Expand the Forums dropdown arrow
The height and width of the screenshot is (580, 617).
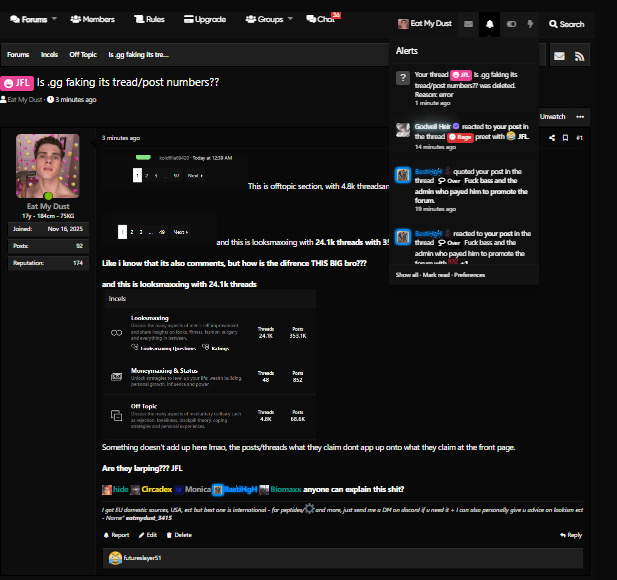[53, 18]
